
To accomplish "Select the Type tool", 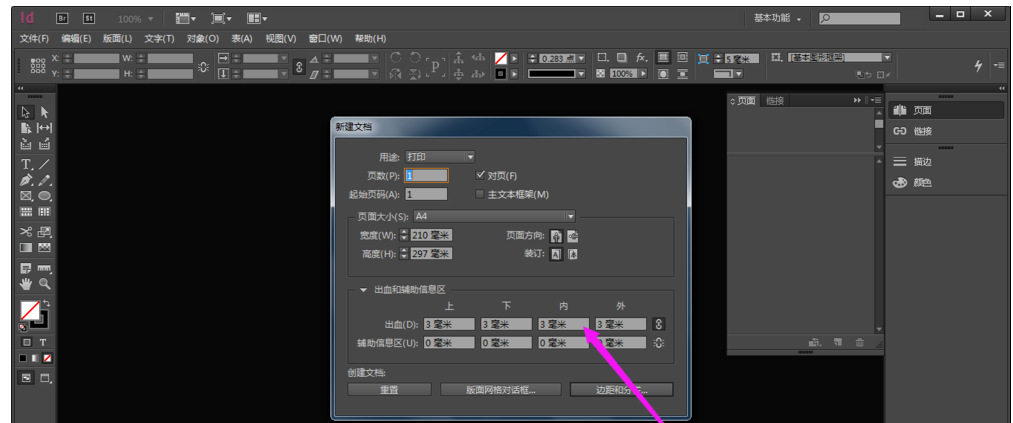I will click(26, 164).
